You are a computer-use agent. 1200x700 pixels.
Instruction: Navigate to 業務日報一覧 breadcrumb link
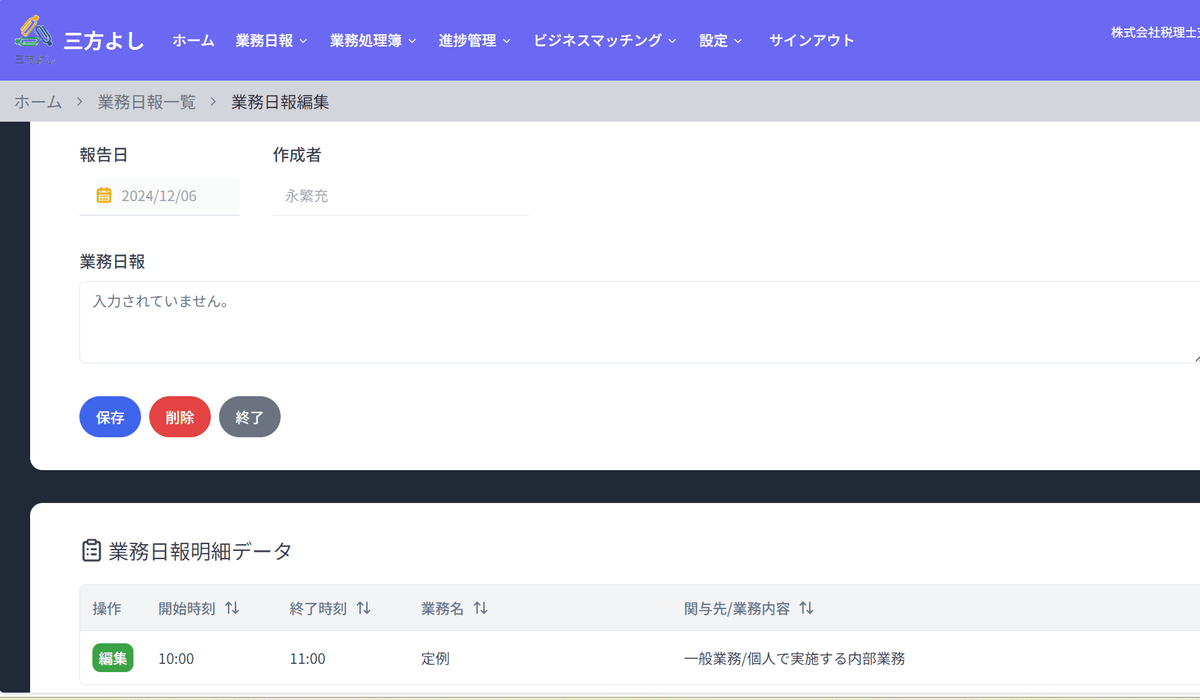(147, 102)
